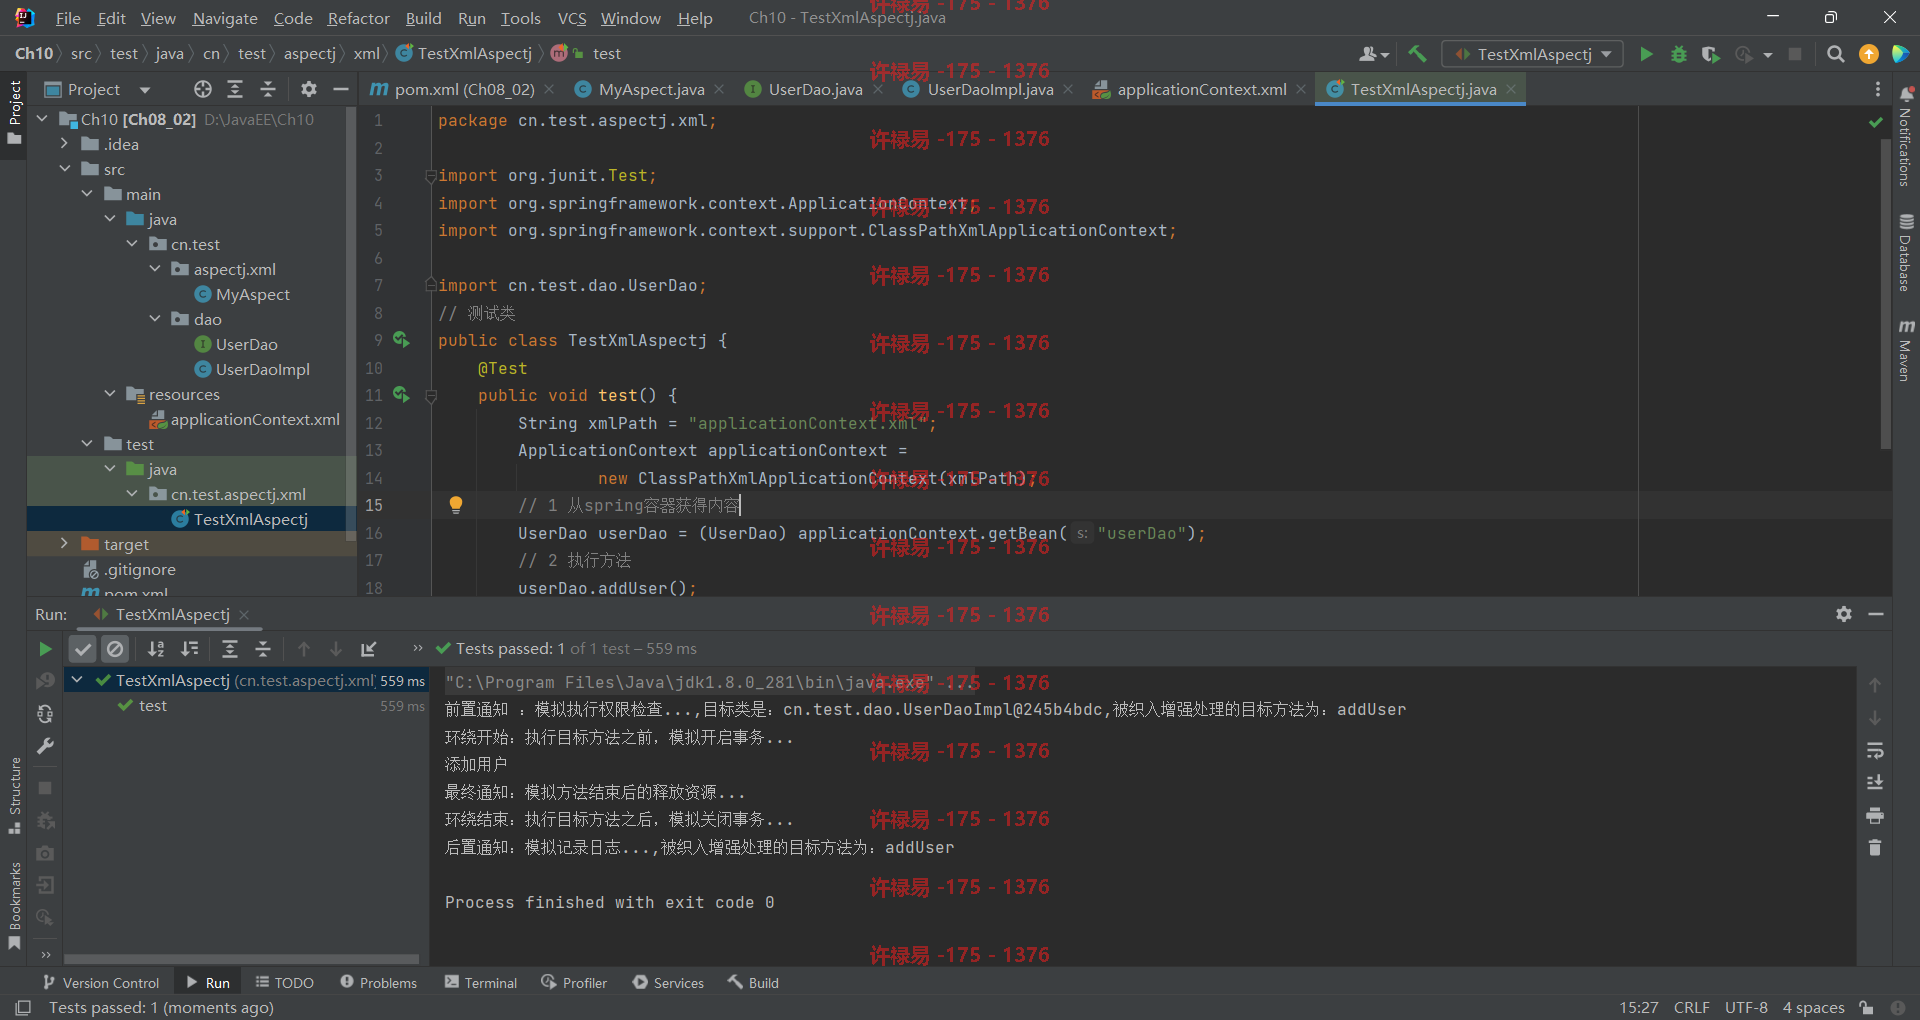The width and height of the screenshot is (1920, 1020).
Task: Clear all console output trash icon
Action: 1875,848
